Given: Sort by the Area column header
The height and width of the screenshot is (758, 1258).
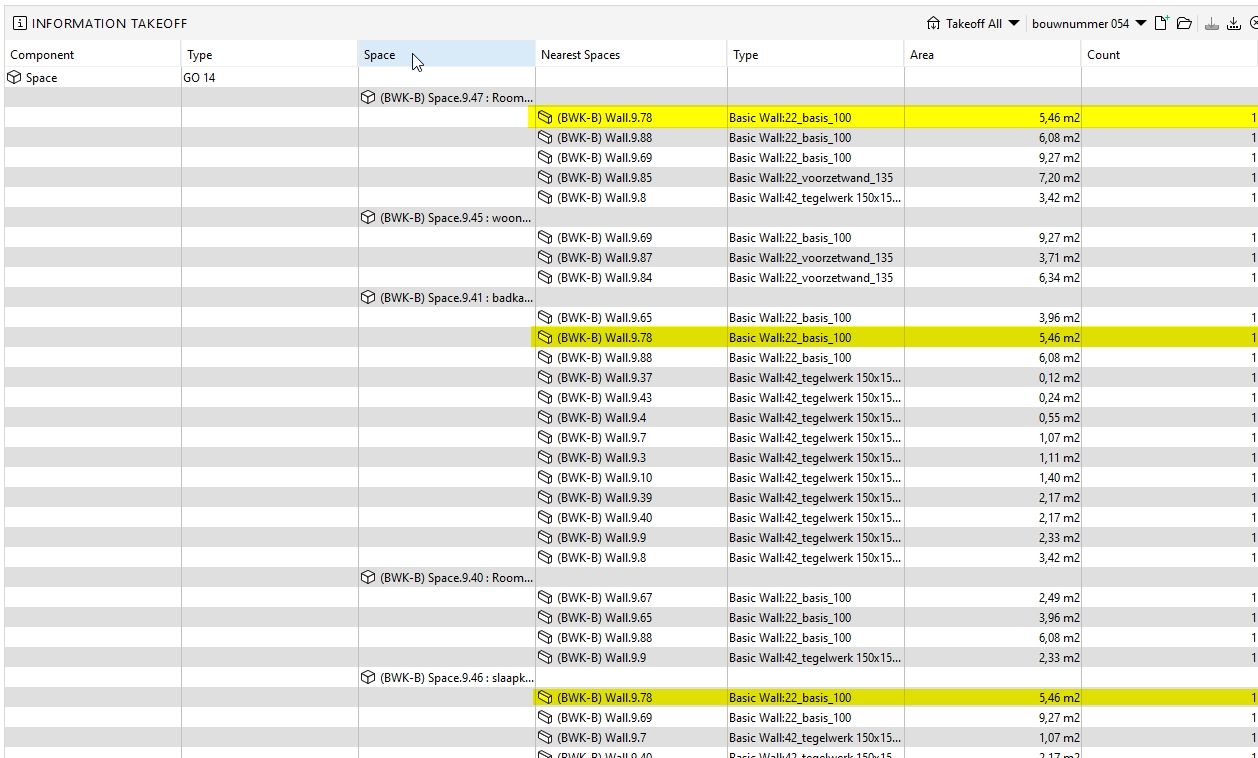Looking at the screenshot, I should (x=993, y=55).
